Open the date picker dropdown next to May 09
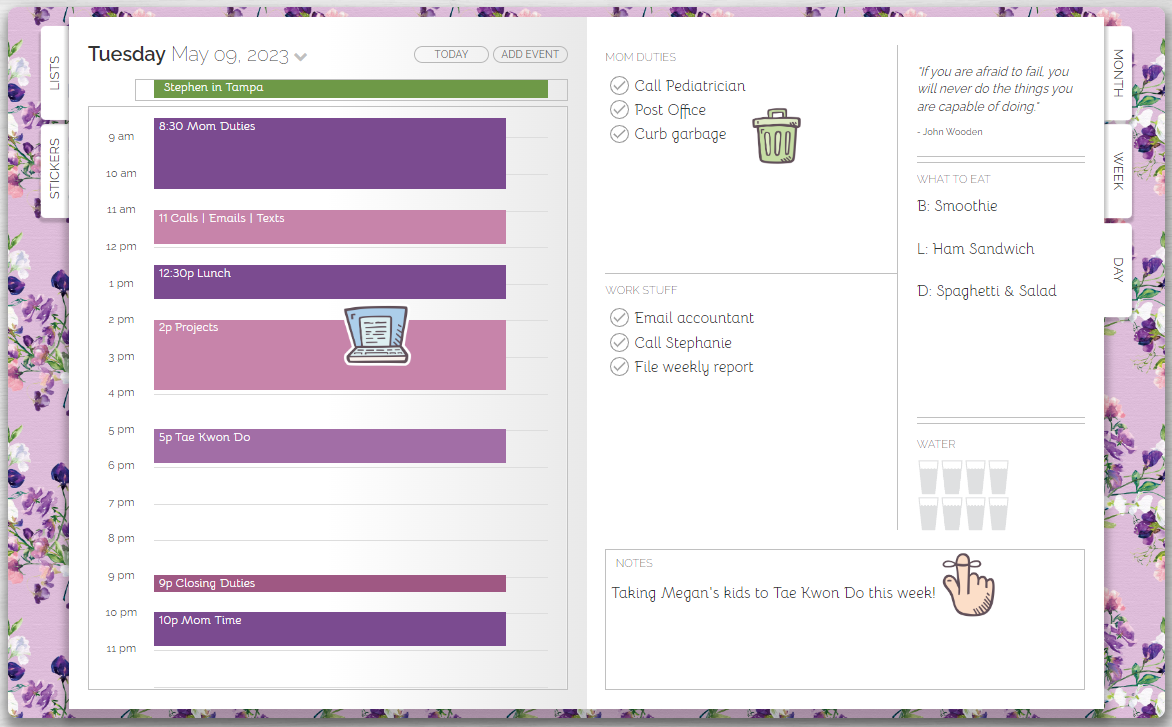This screenshot has width=1172, height=727. pos(298,57)
